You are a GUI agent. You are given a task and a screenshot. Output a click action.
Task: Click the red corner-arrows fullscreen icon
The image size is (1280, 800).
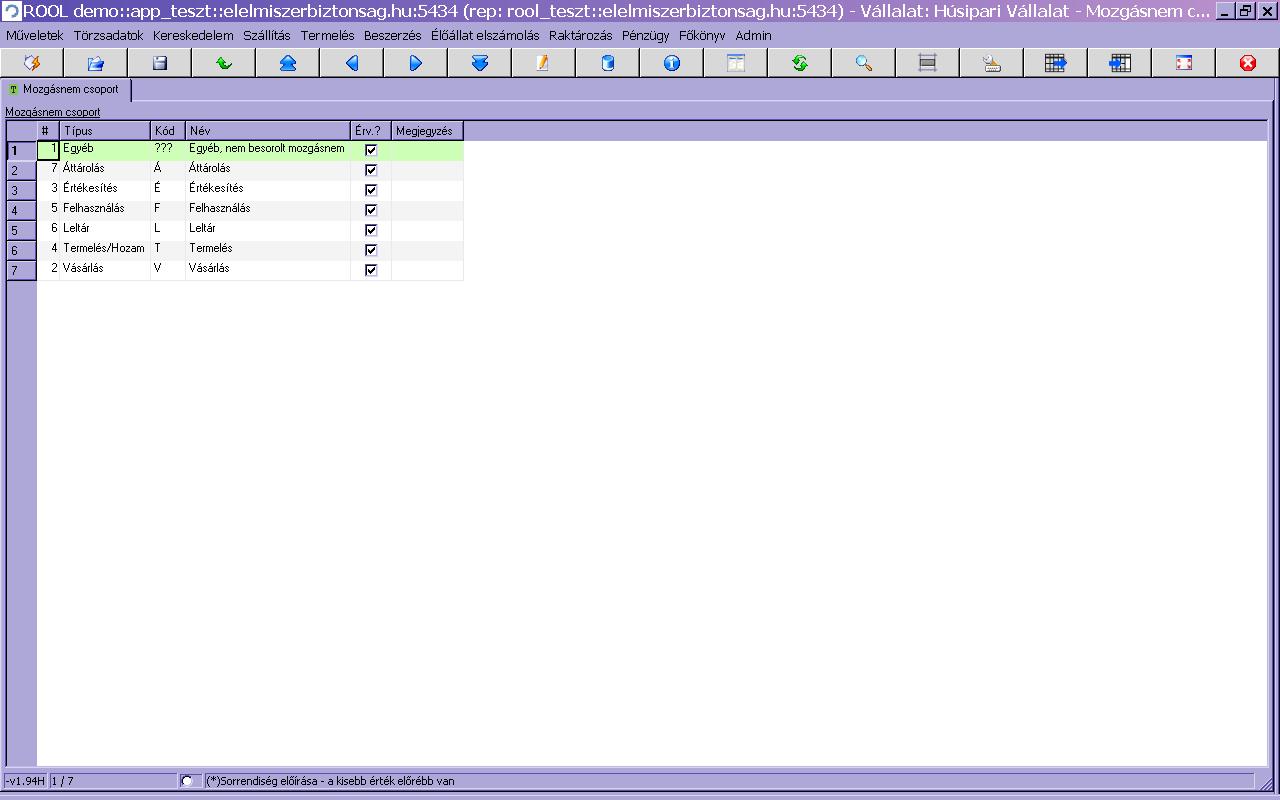[x=1184, y=63]
